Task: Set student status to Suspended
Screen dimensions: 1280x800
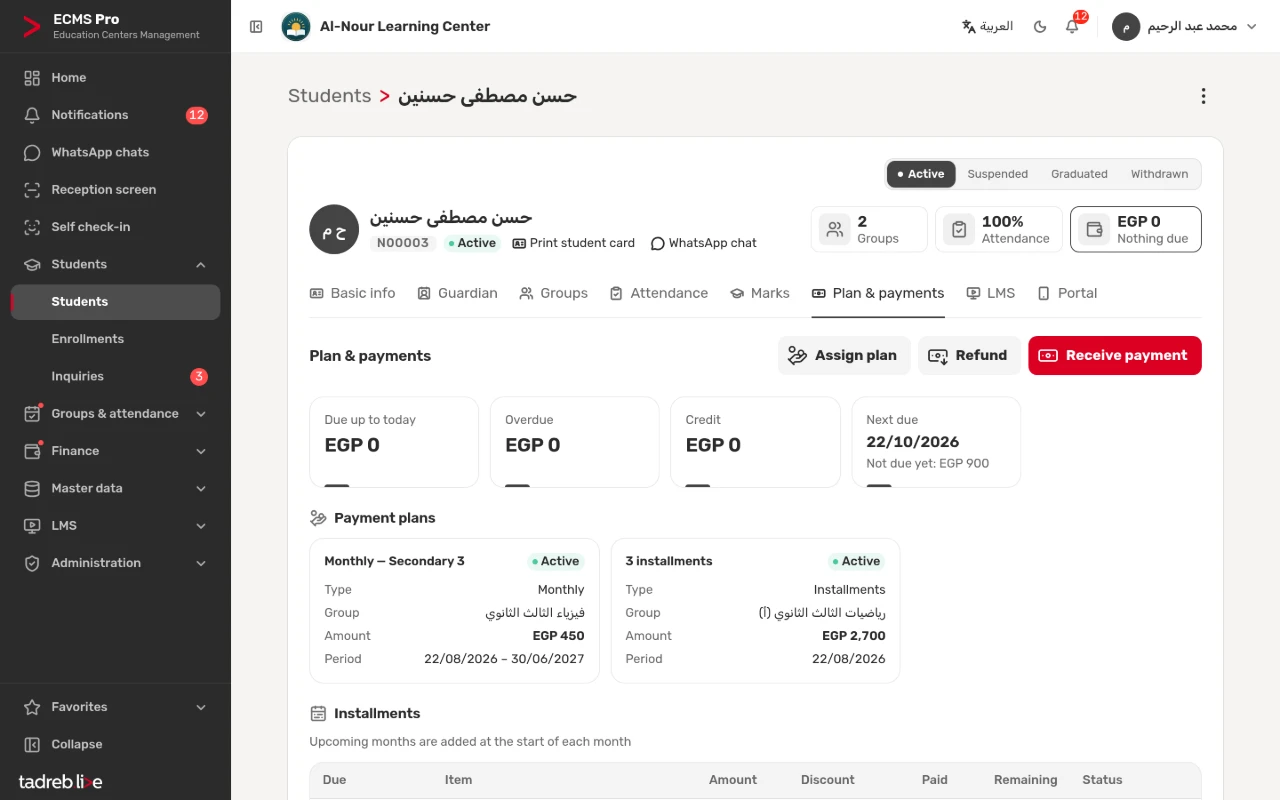Action: coord(997,174)
